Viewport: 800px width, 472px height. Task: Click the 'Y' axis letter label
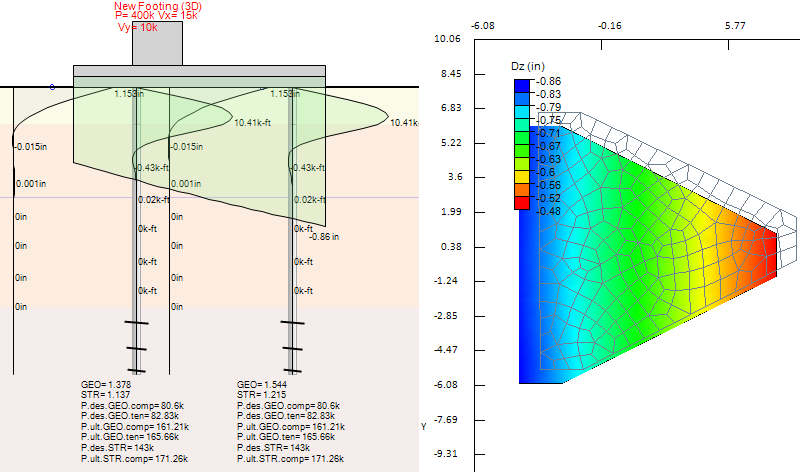(x=423, y=427)
